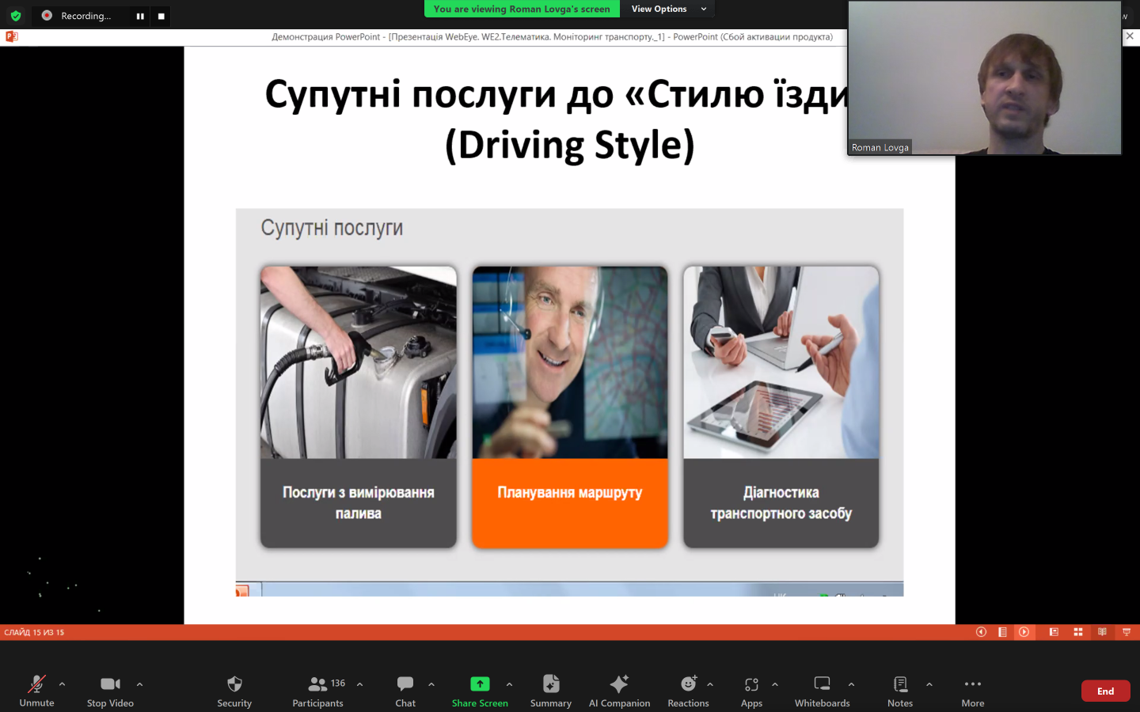Pause the Zoom recording
This screenshot has width=1140, height=712.
[x=140, y=16]
